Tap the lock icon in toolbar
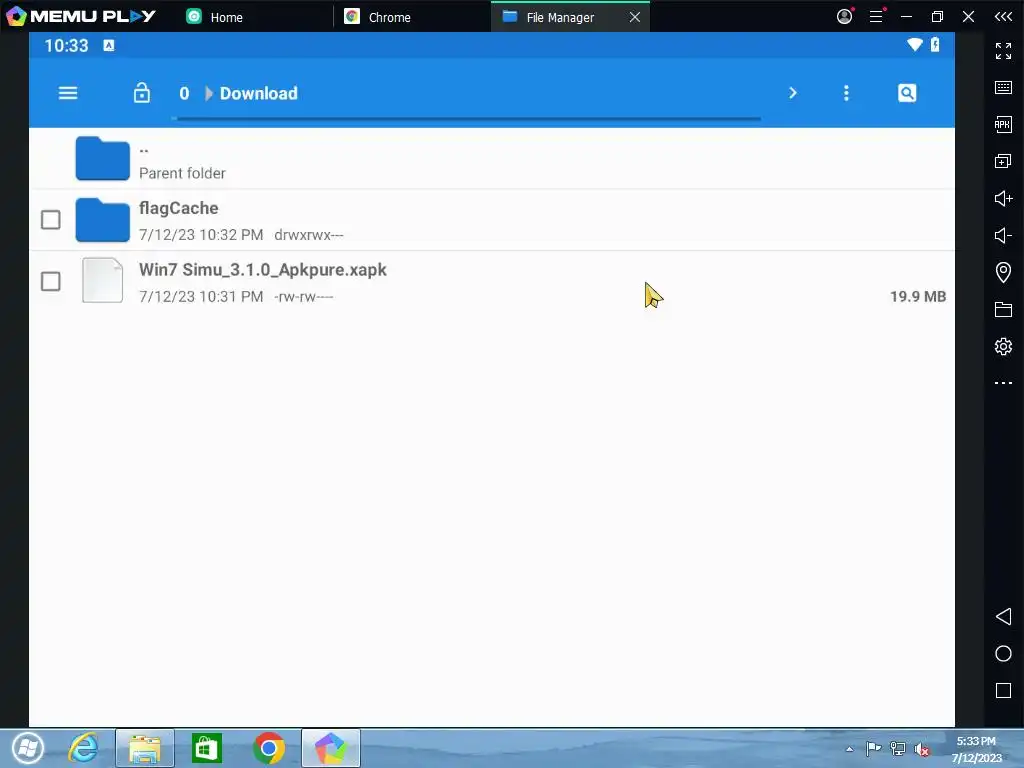 (142, 93)
